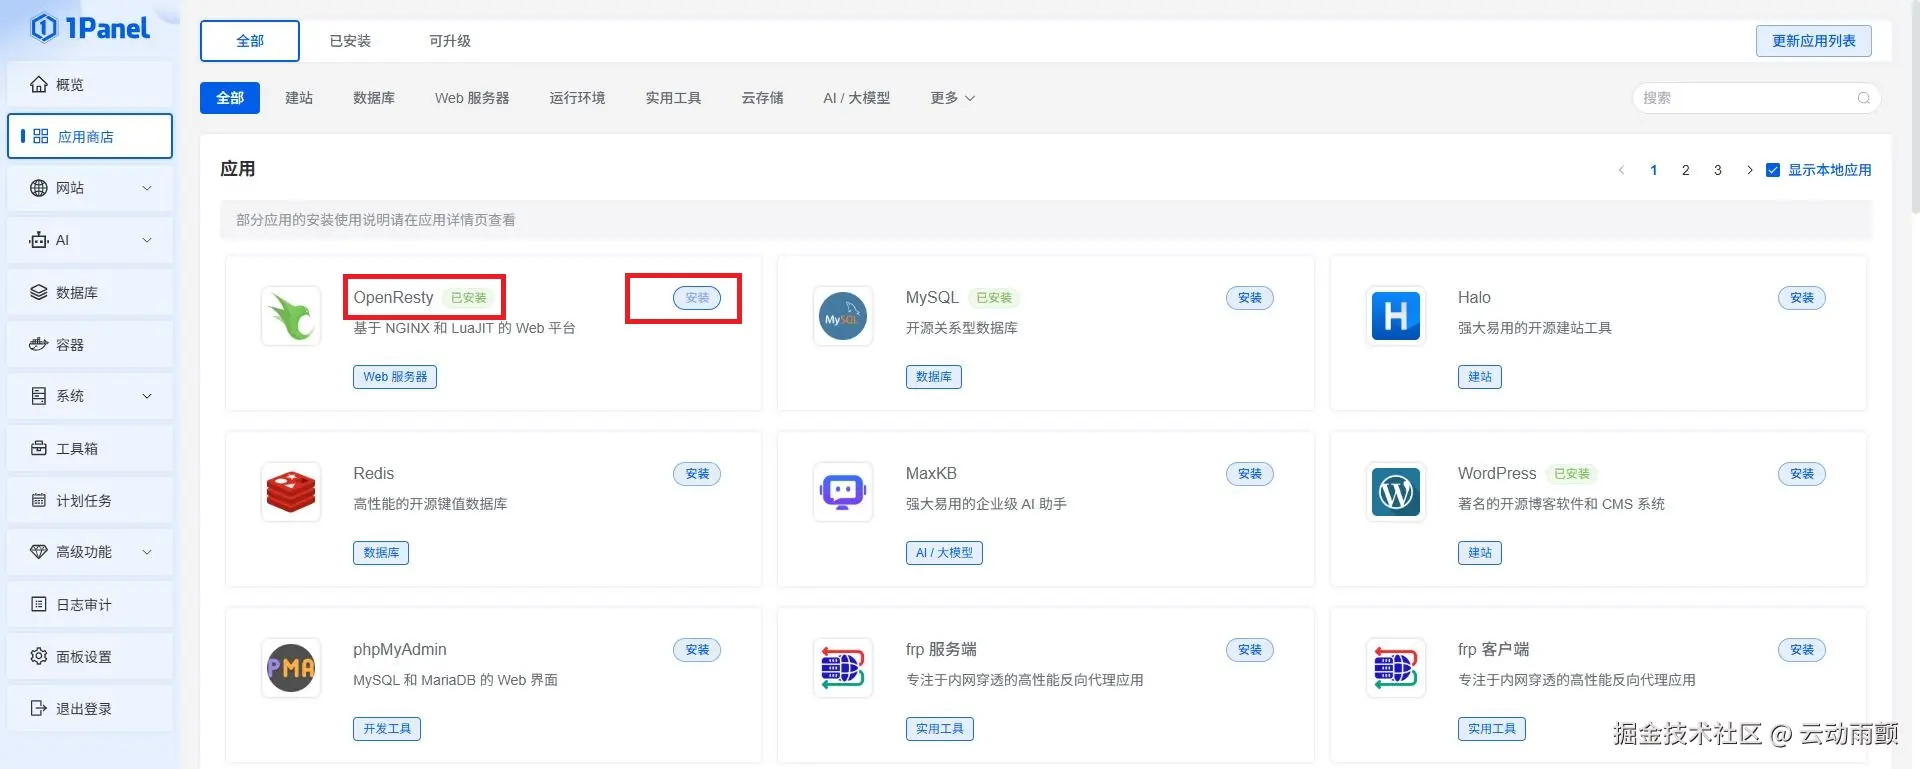The width and height of the screenshot is (1920, 769).
Task: Go to page 3 of apps
Action: coord(1718,170)
